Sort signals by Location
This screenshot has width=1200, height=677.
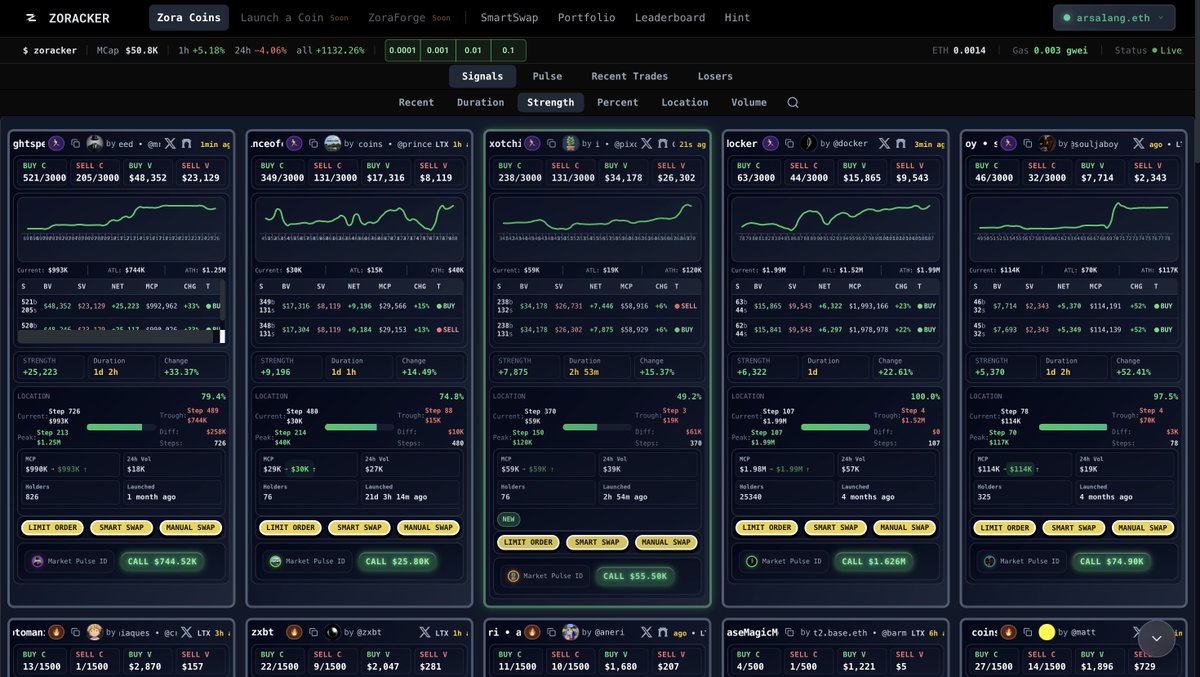[685, 102]
